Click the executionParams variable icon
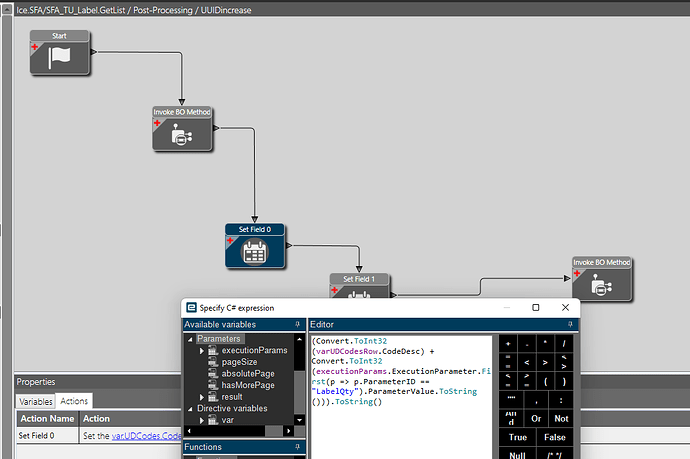Screen dimensions: 690x459 pyautogui.click(x=213, y=350)
